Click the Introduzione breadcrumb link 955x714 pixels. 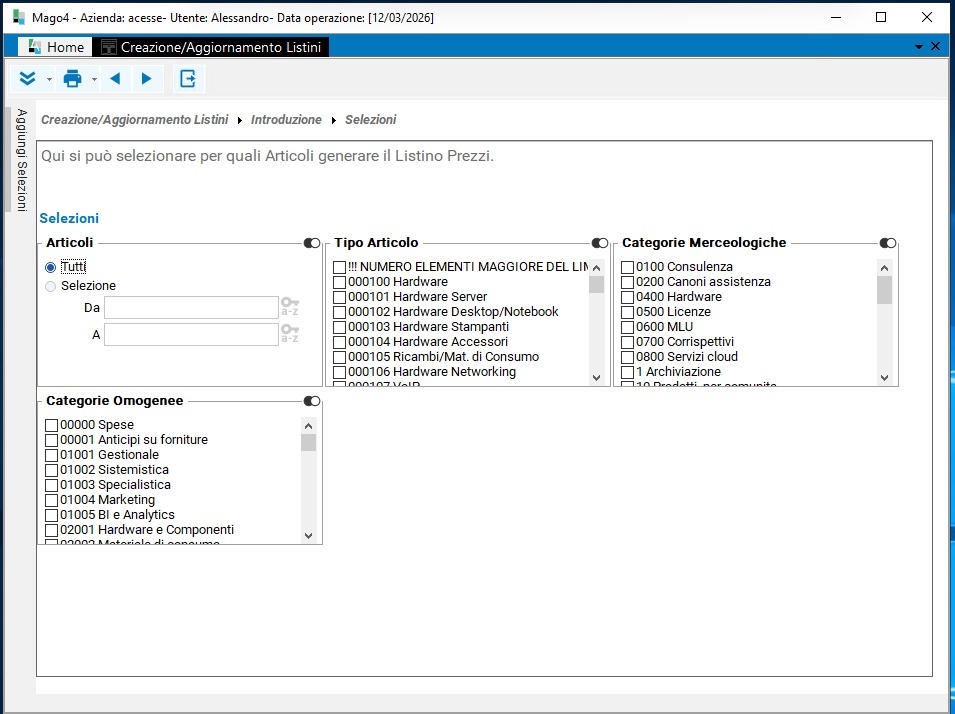click(x=286, y=120)
